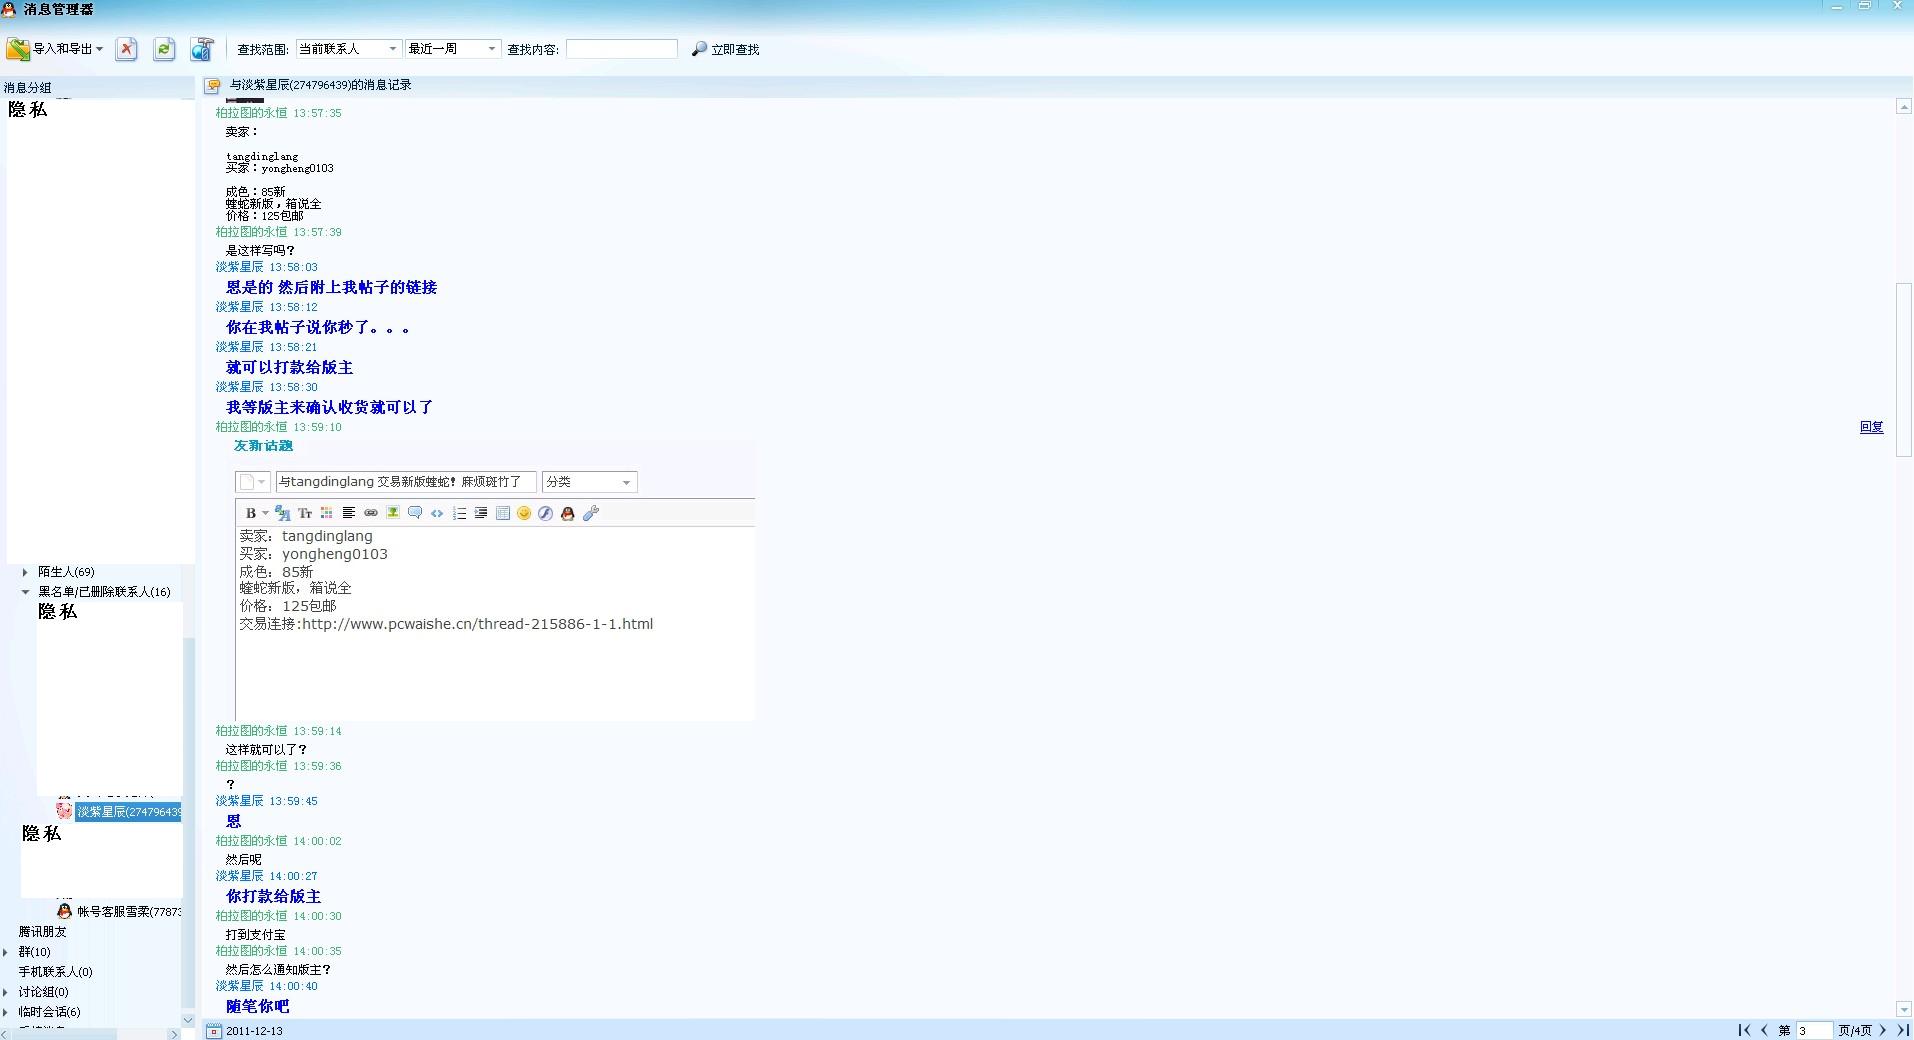The image size is (1914, 1040).
Task: Click the 消息分组 panel header
Action: 97,88
